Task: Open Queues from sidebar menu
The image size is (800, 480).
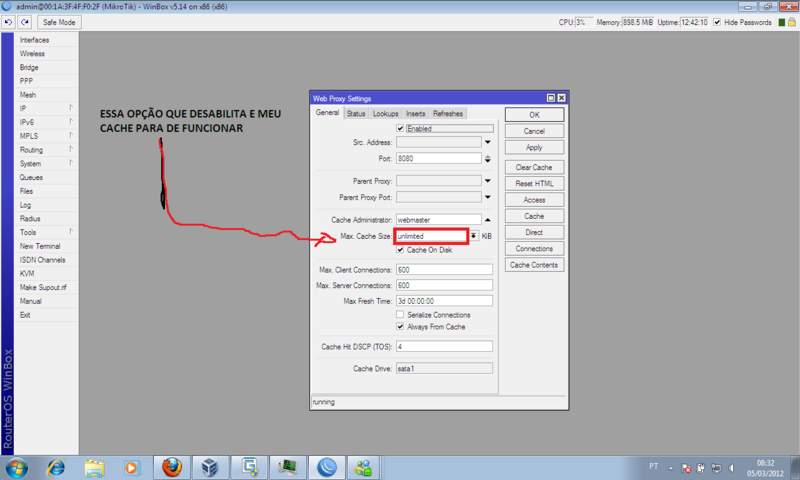Action: 31,178
